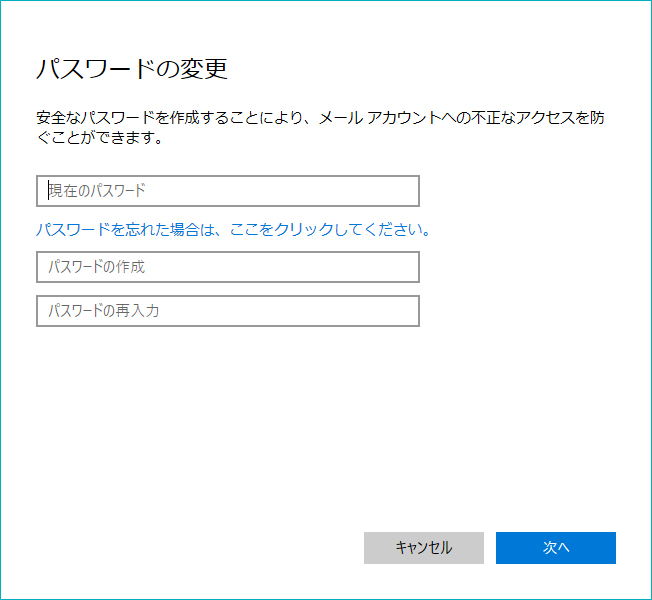Click the 現在のパスワード input field
The width and height of the screenshot is (652, 600).
(227, 191)
